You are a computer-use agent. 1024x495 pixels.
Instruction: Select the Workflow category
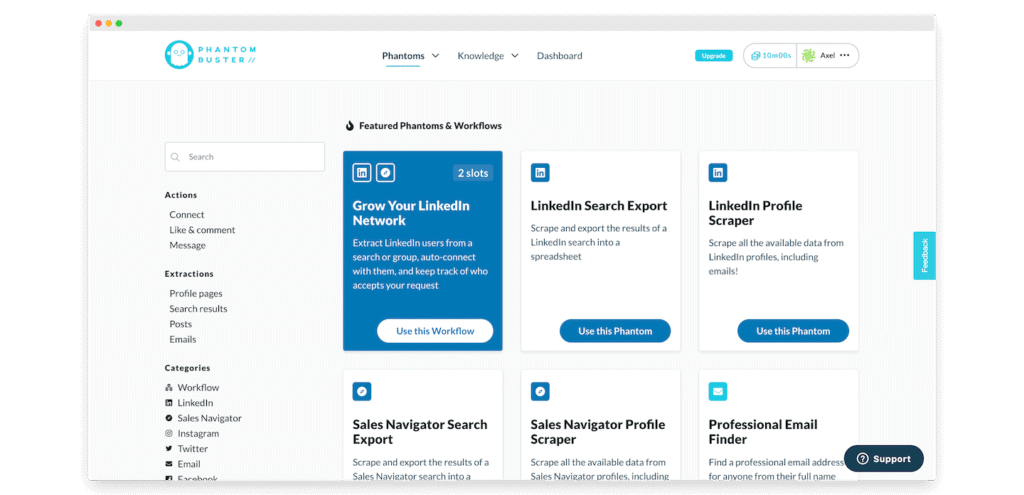click(199, 387)
